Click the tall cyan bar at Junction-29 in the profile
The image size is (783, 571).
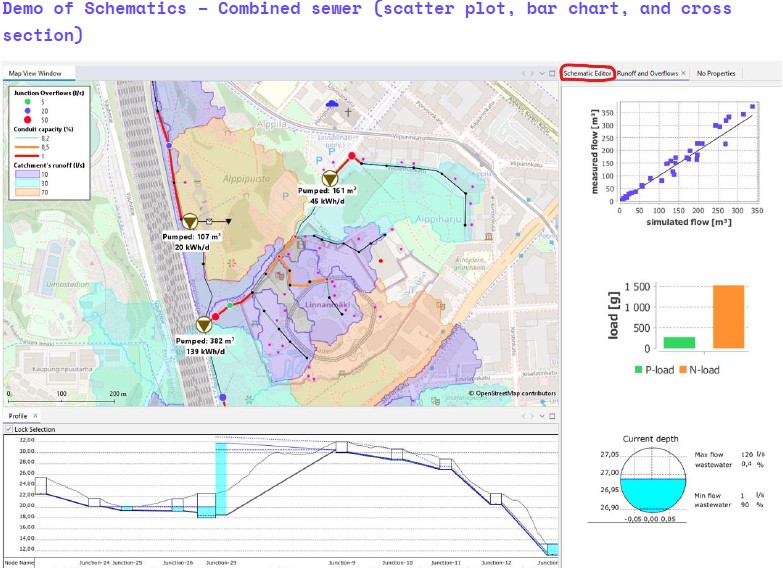(221, 474)
